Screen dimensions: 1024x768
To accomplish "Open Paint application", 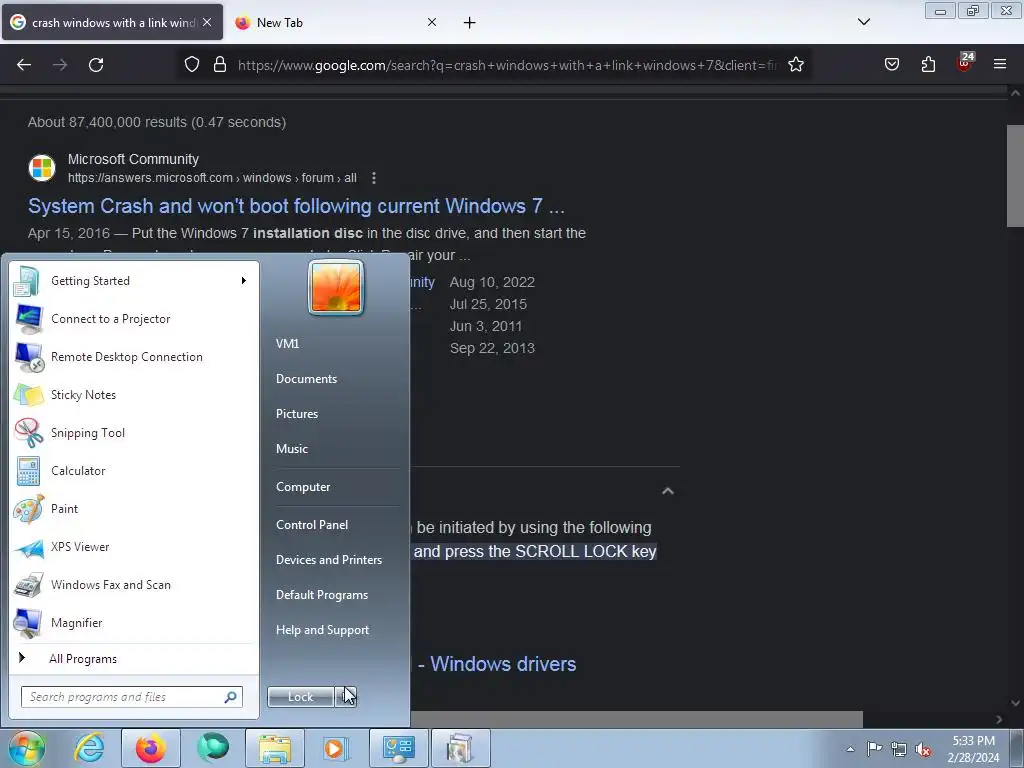I will tap(134, 509).
